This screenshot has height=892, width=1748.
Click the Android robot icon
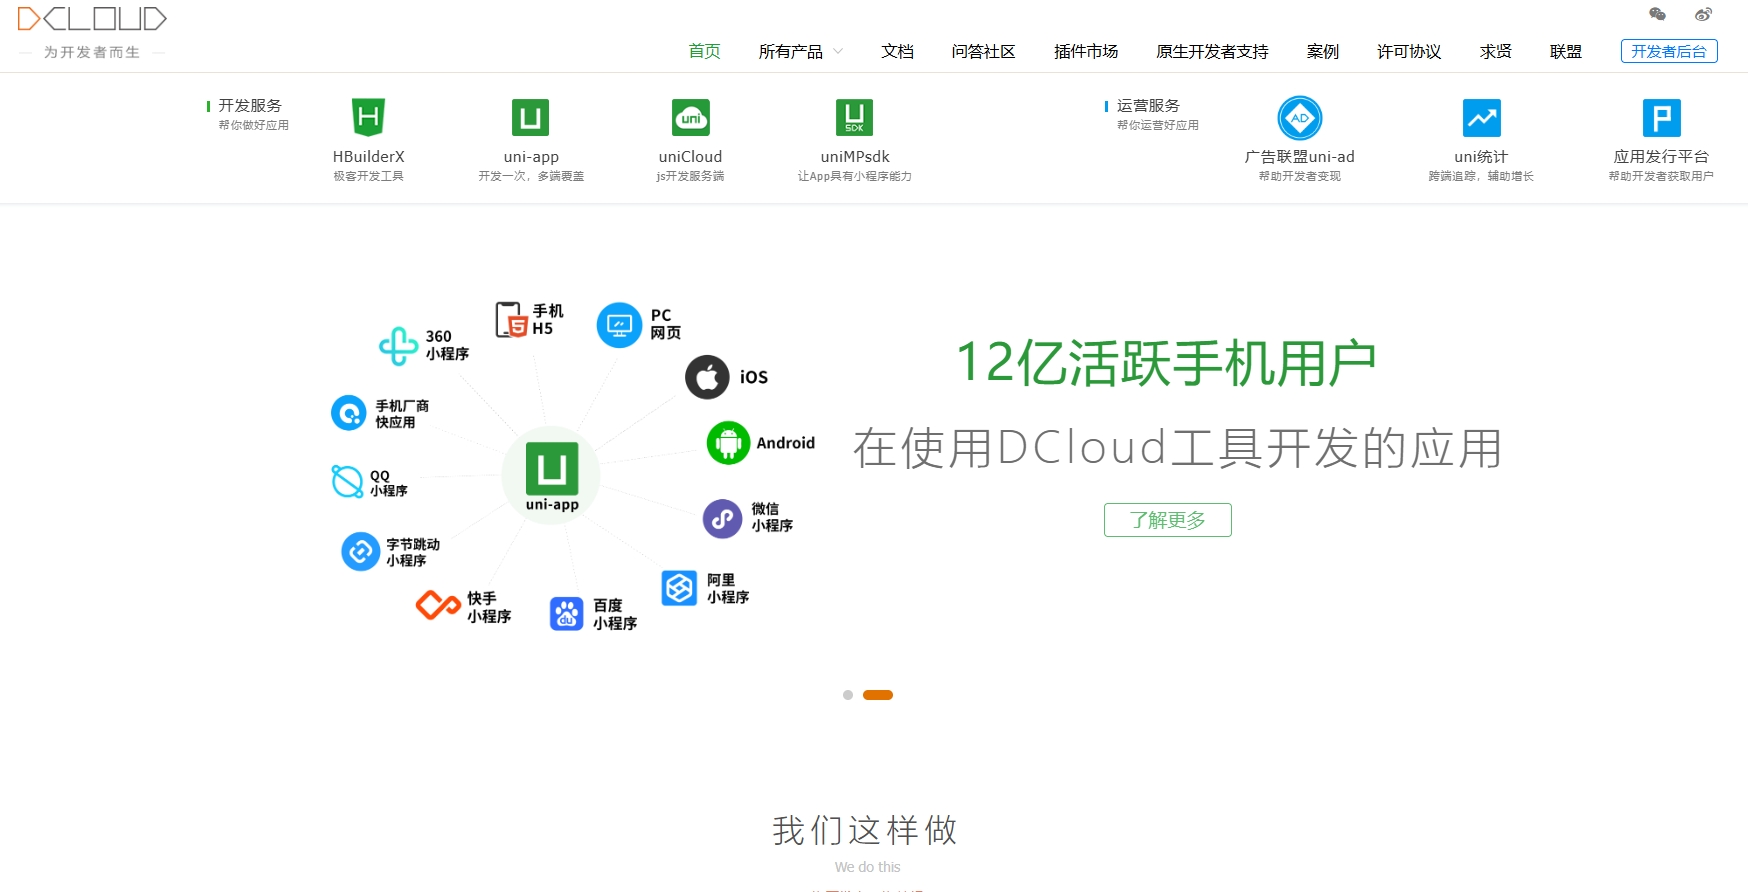(x=728, y=442)
